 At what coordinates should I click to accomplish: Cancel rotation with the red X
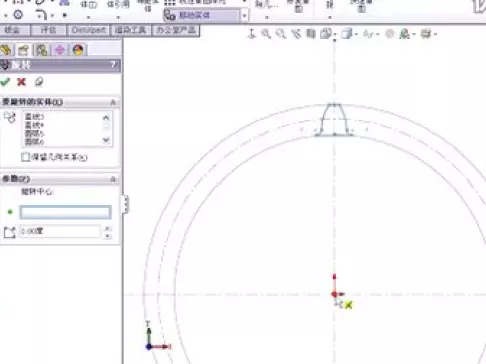(x=21, y=82)
